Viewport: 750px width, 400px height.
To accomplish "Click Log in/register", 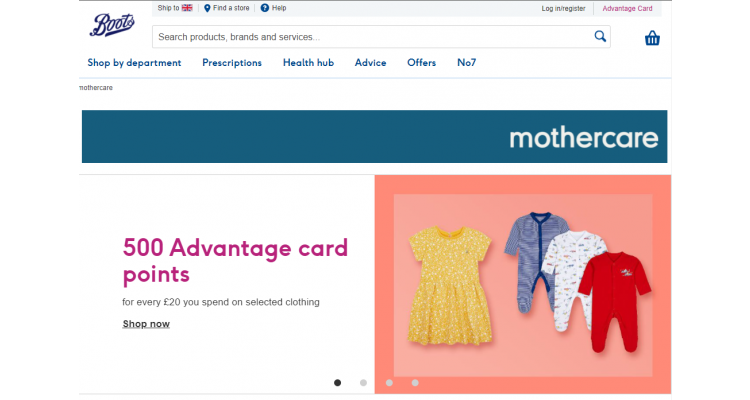I will 563,9.
